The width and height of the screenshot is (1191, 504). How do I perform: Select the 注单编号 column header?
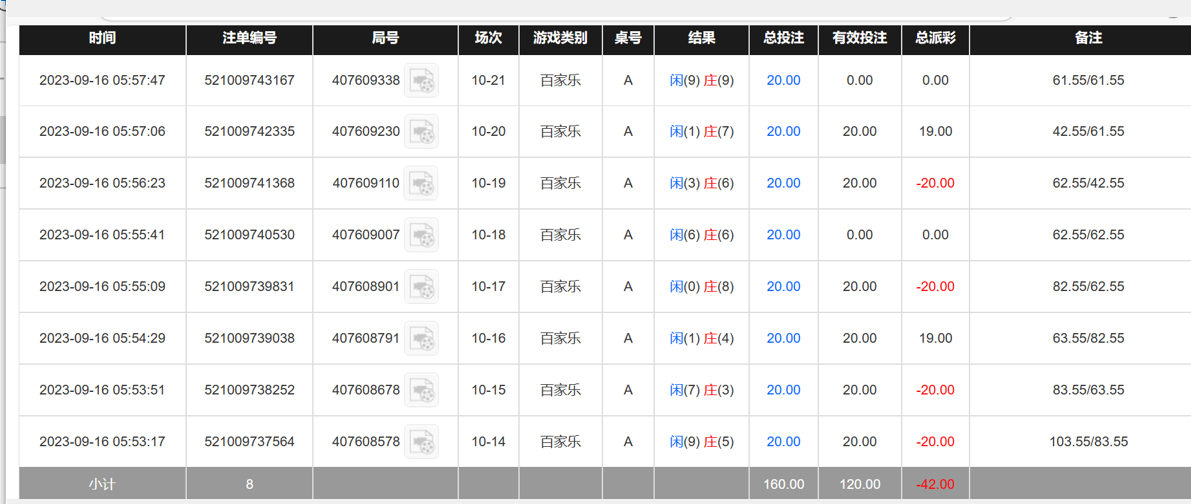click(x=249, y=39)
